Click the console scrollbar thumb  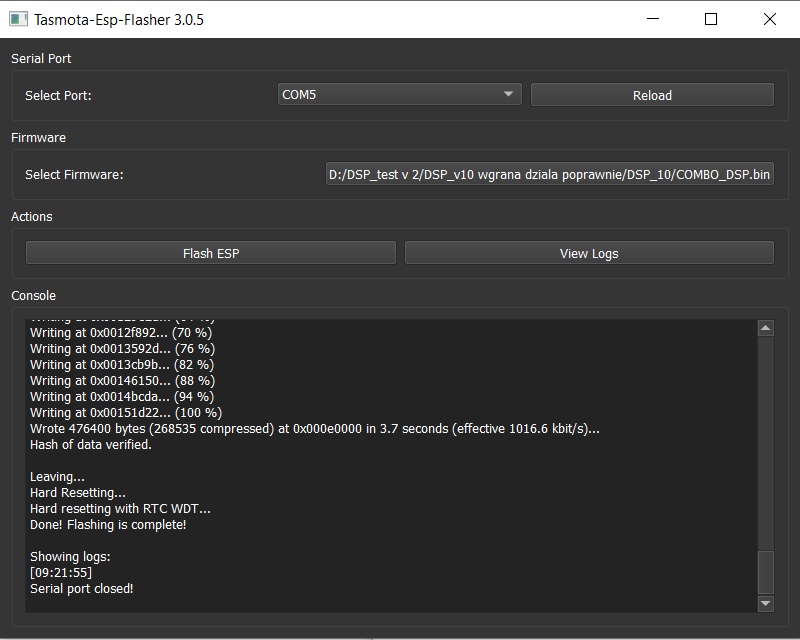click(x=765, y=571)
